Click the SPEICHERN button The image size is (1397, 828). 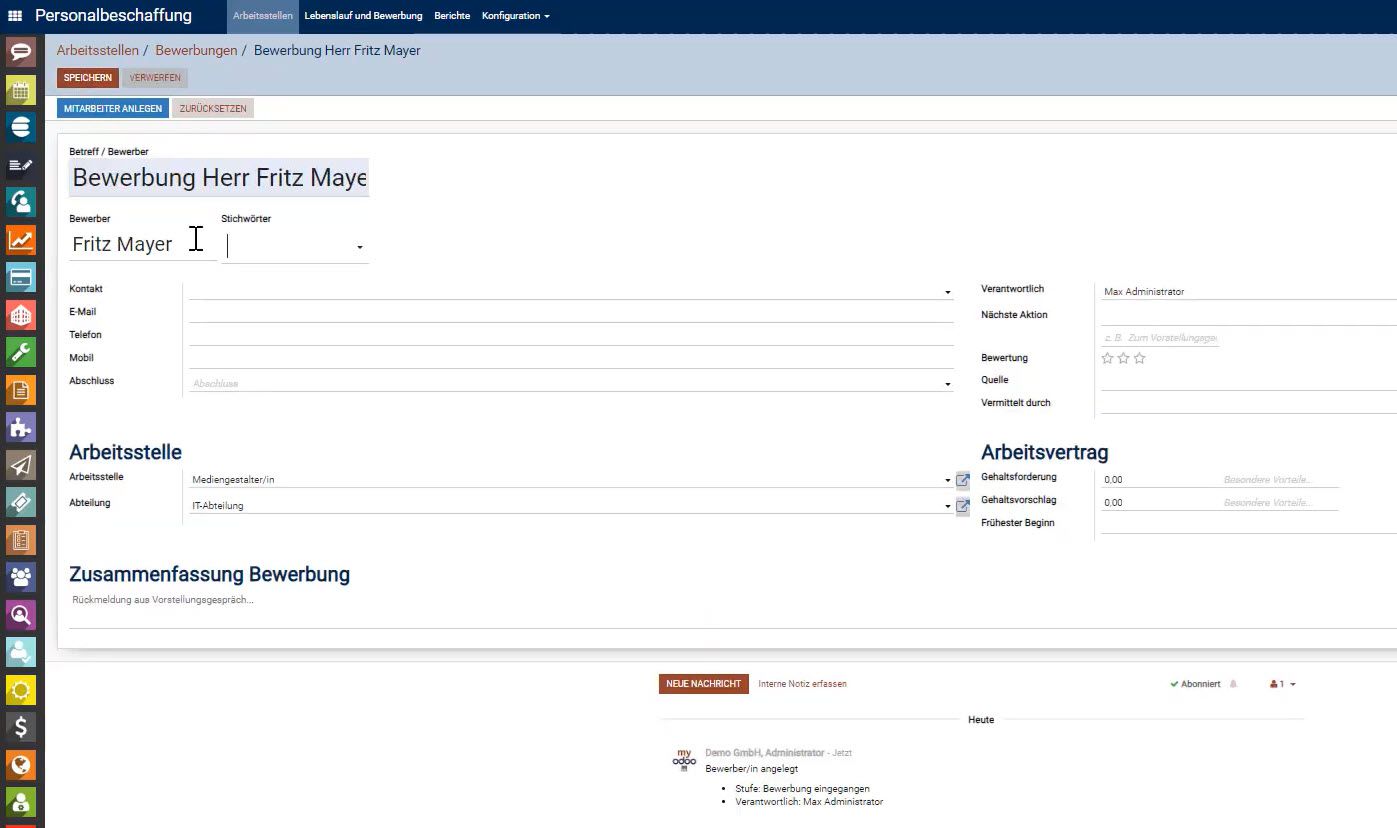(x=87, y=77)
